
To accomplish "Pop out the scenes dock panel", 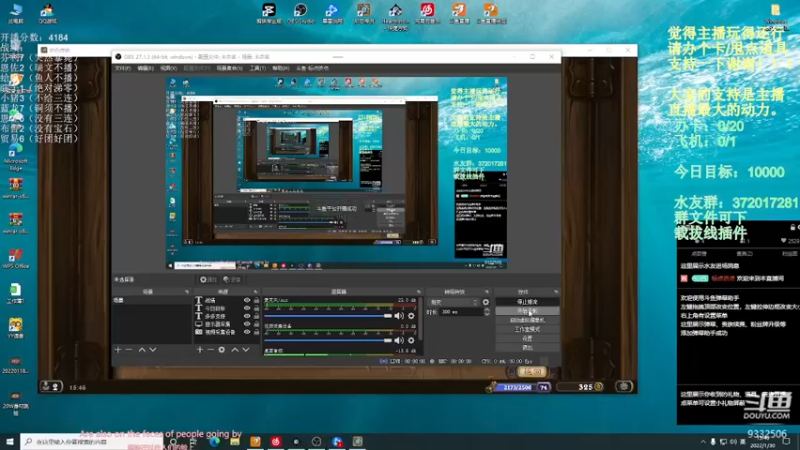I will (187, 292).
